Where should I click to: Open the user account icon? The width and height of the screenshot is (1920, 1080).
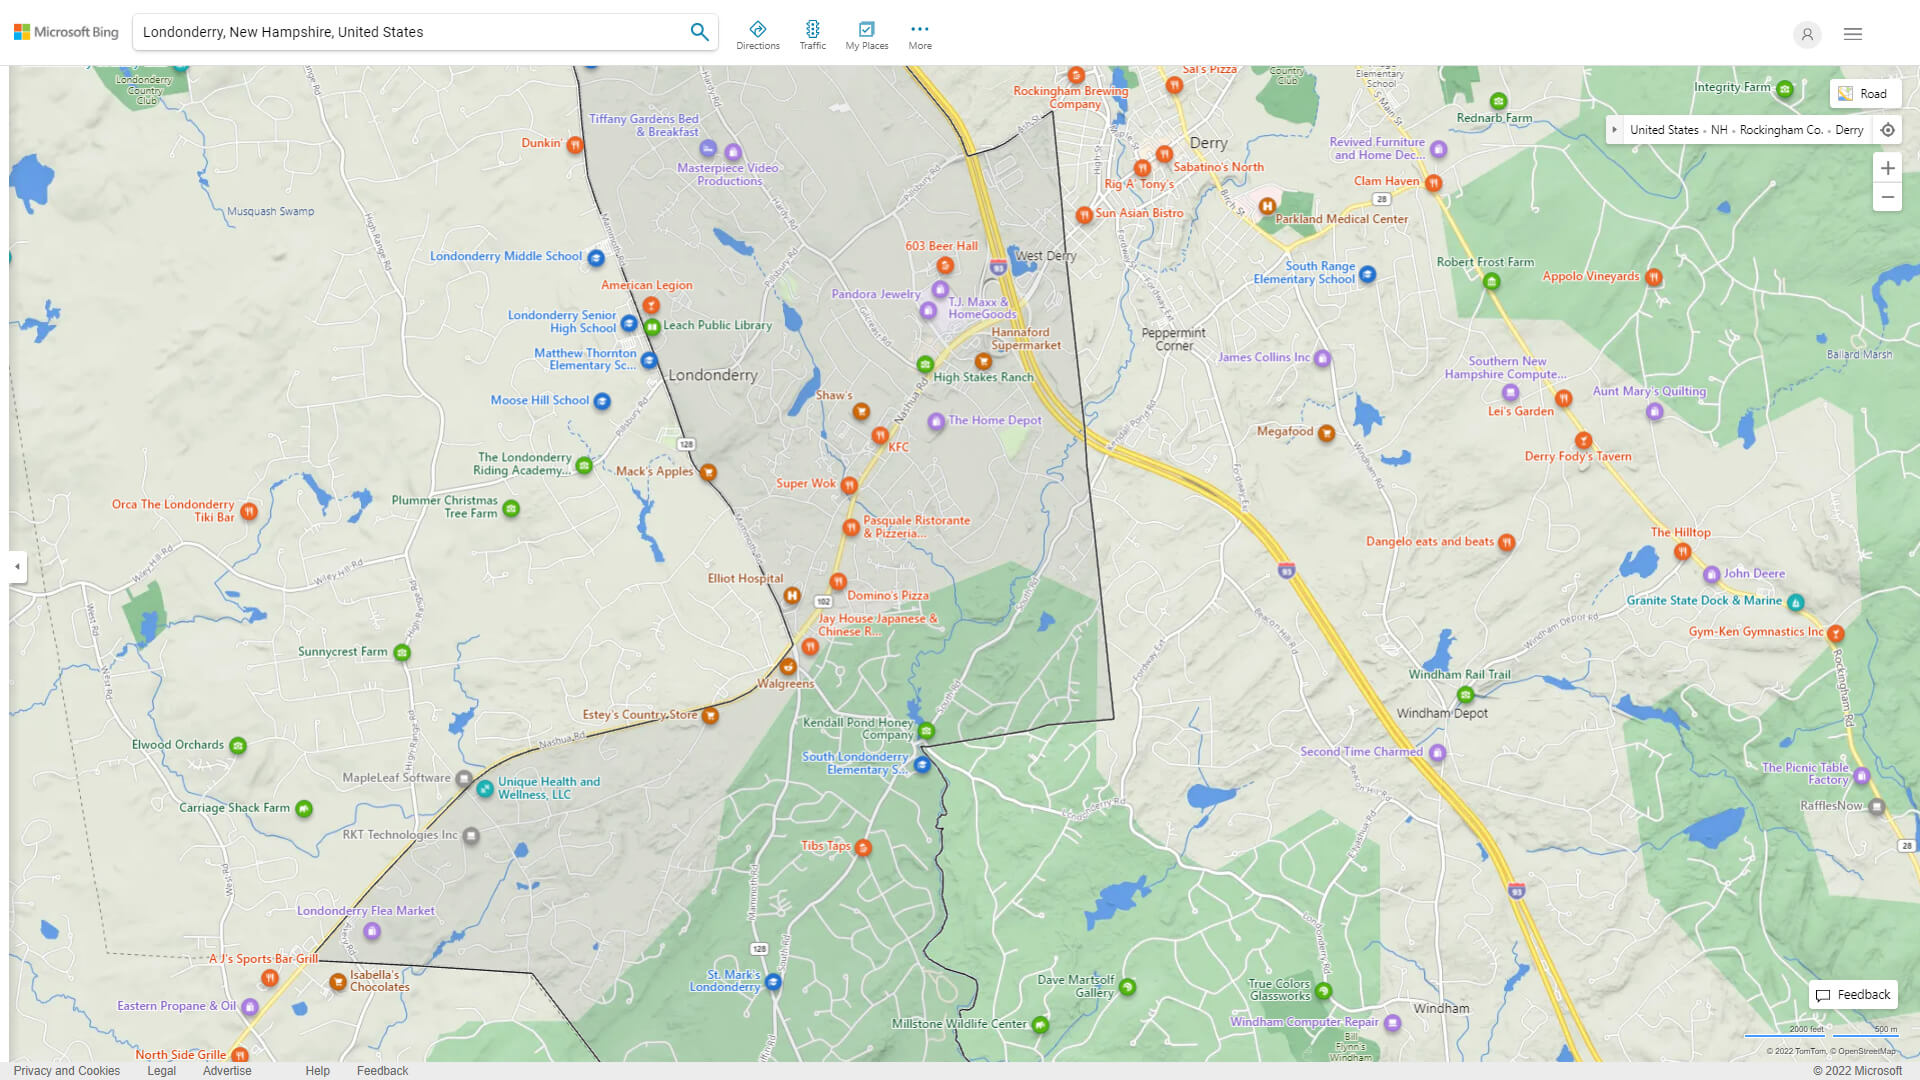click(1806, 34)
